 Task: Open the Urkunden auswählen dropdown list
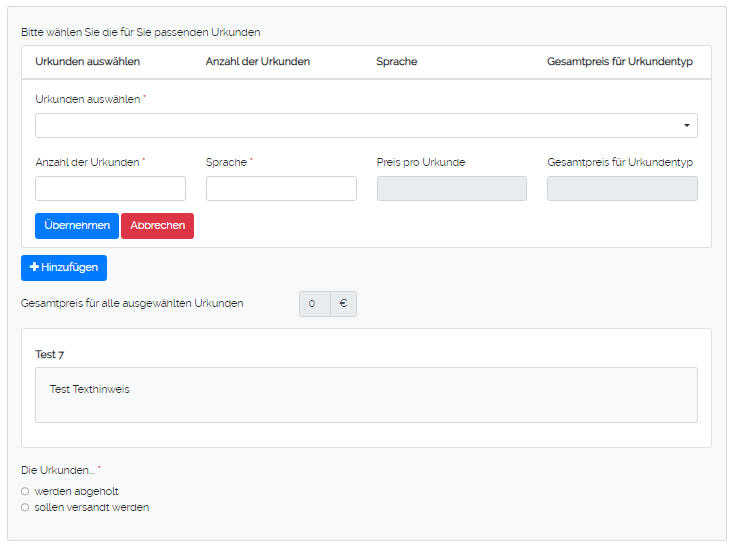(x=366, y=125)
